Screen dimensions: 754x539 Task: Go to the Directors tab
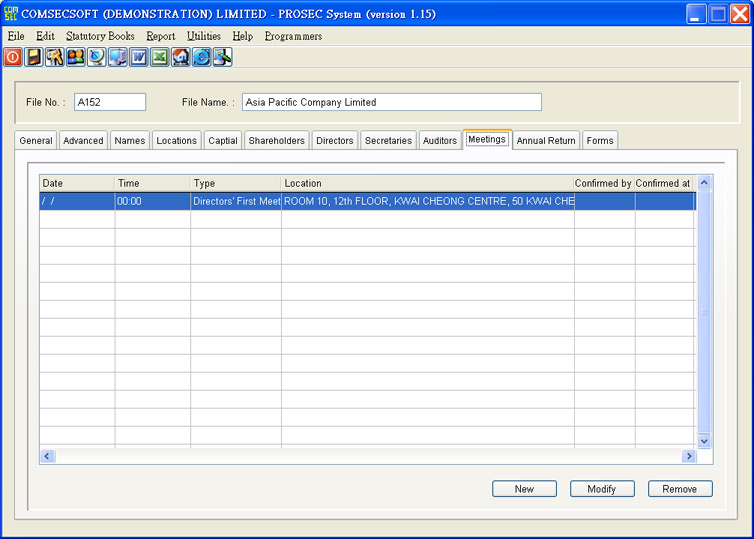[x=334, y=141]
